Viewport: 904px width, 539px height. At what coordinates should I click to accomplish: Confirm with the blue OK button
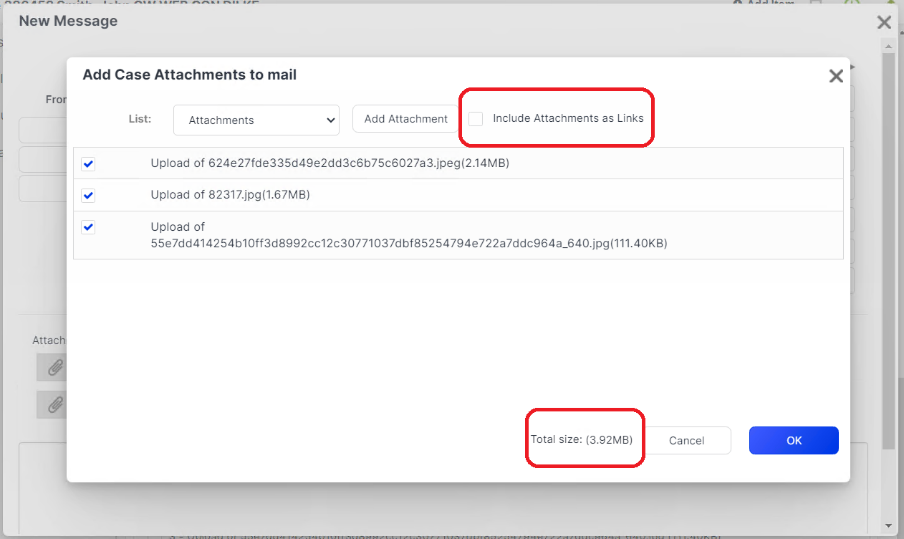(793, 440)
